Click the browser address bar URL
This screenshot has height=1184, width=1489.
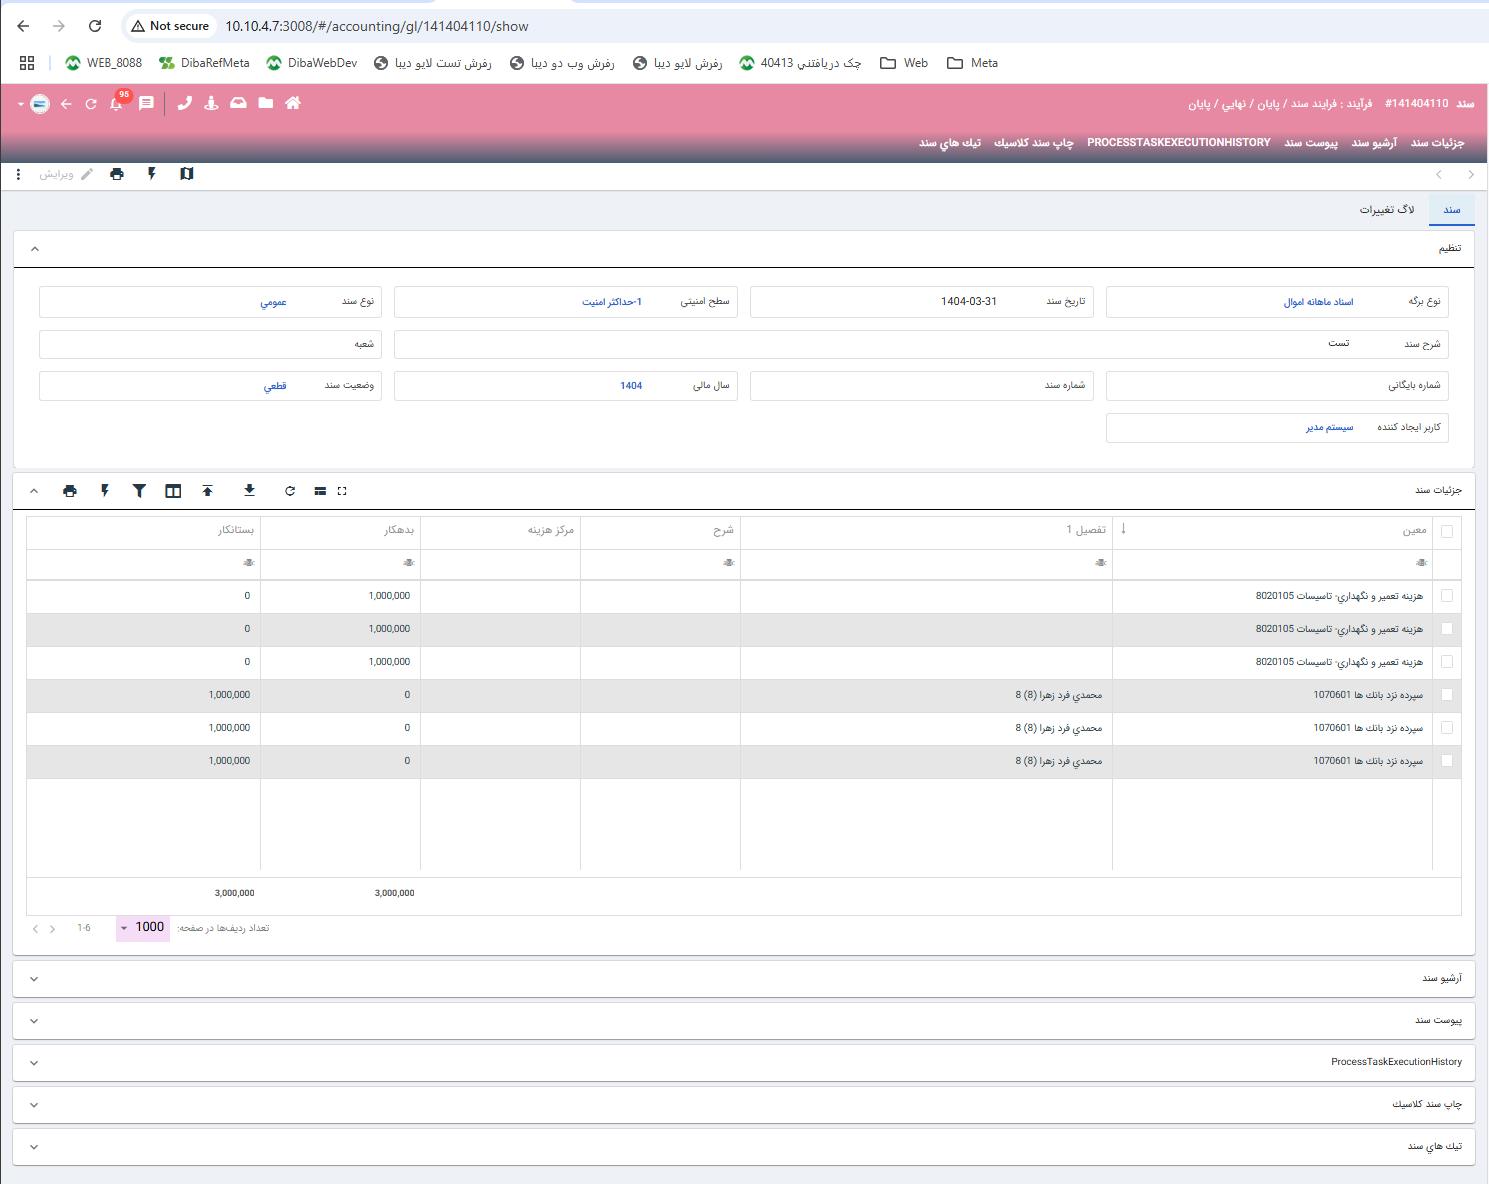377,26
